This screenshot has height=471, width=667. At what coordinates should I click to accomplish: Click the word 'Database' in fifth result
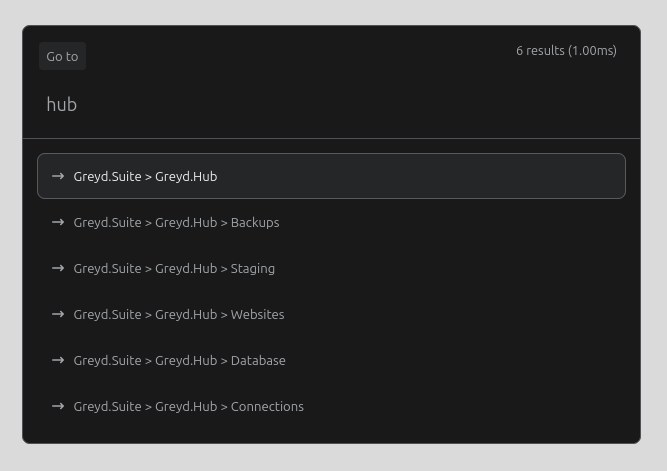tap(258, 360)
